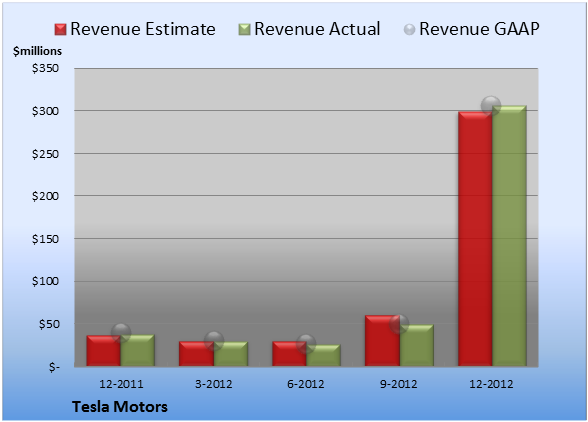The height and width of the screenshot is (422, 588).
Task: Click the "$300" y-axis label
Action: (x=45, y=111)
